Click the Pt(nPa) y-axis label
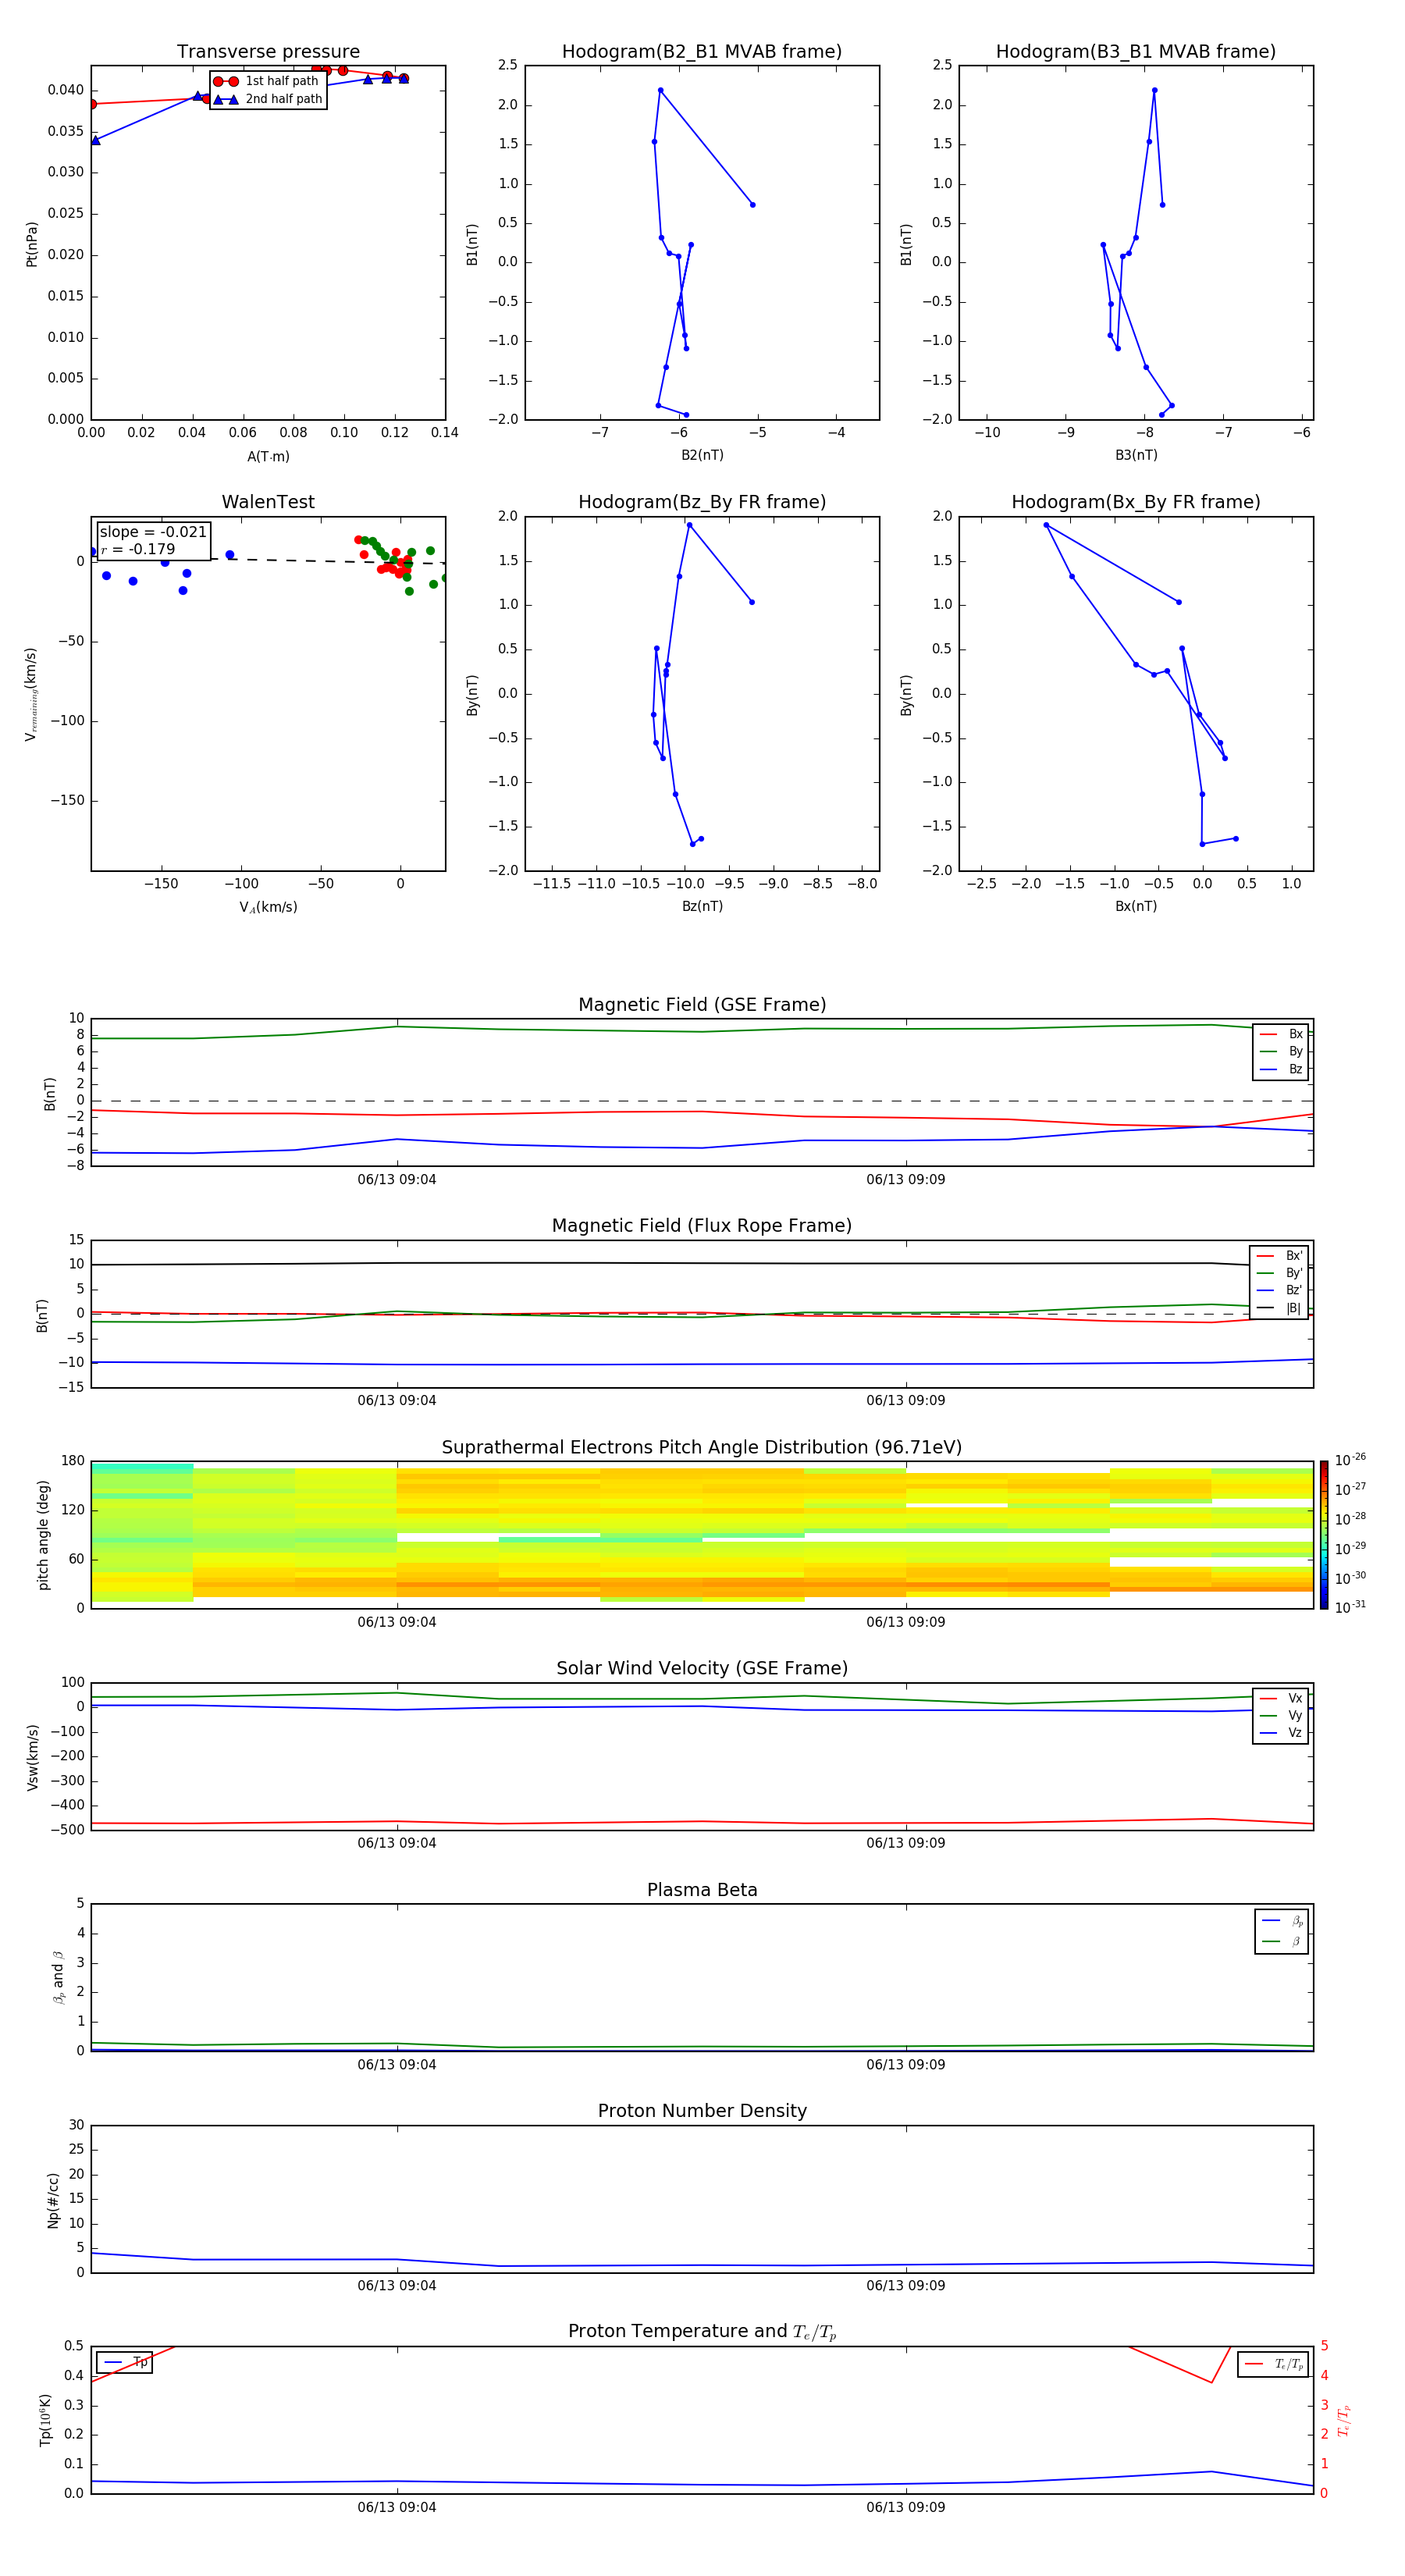The width and height of the screenshot is (1405, 2576). click(x=31, y=244)
